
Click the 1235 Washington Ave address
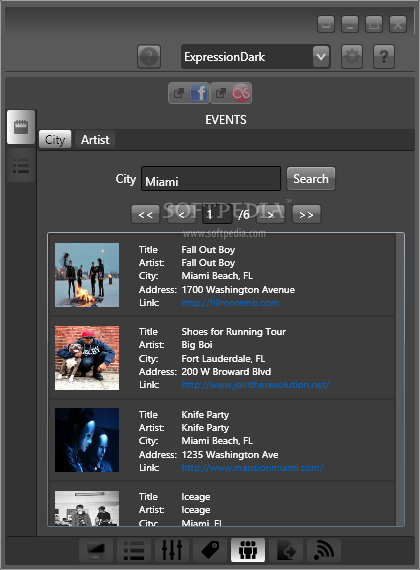point(230,454)
